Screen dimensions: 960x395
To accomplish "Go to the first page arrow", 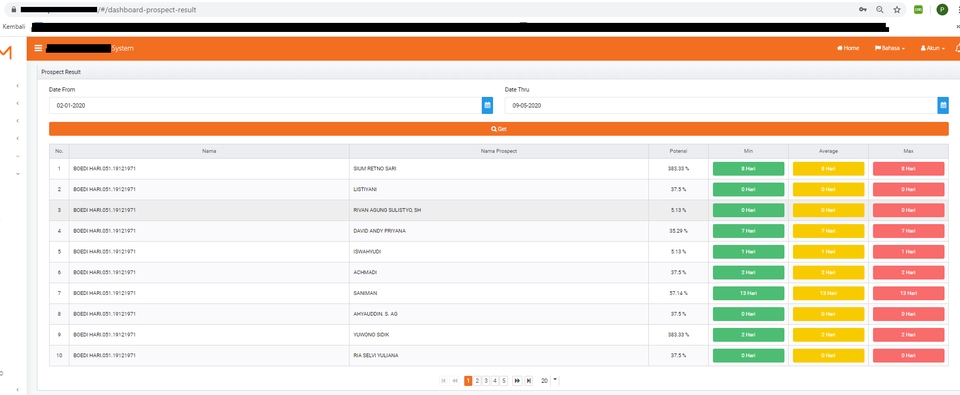I will (x=443, y=381).
